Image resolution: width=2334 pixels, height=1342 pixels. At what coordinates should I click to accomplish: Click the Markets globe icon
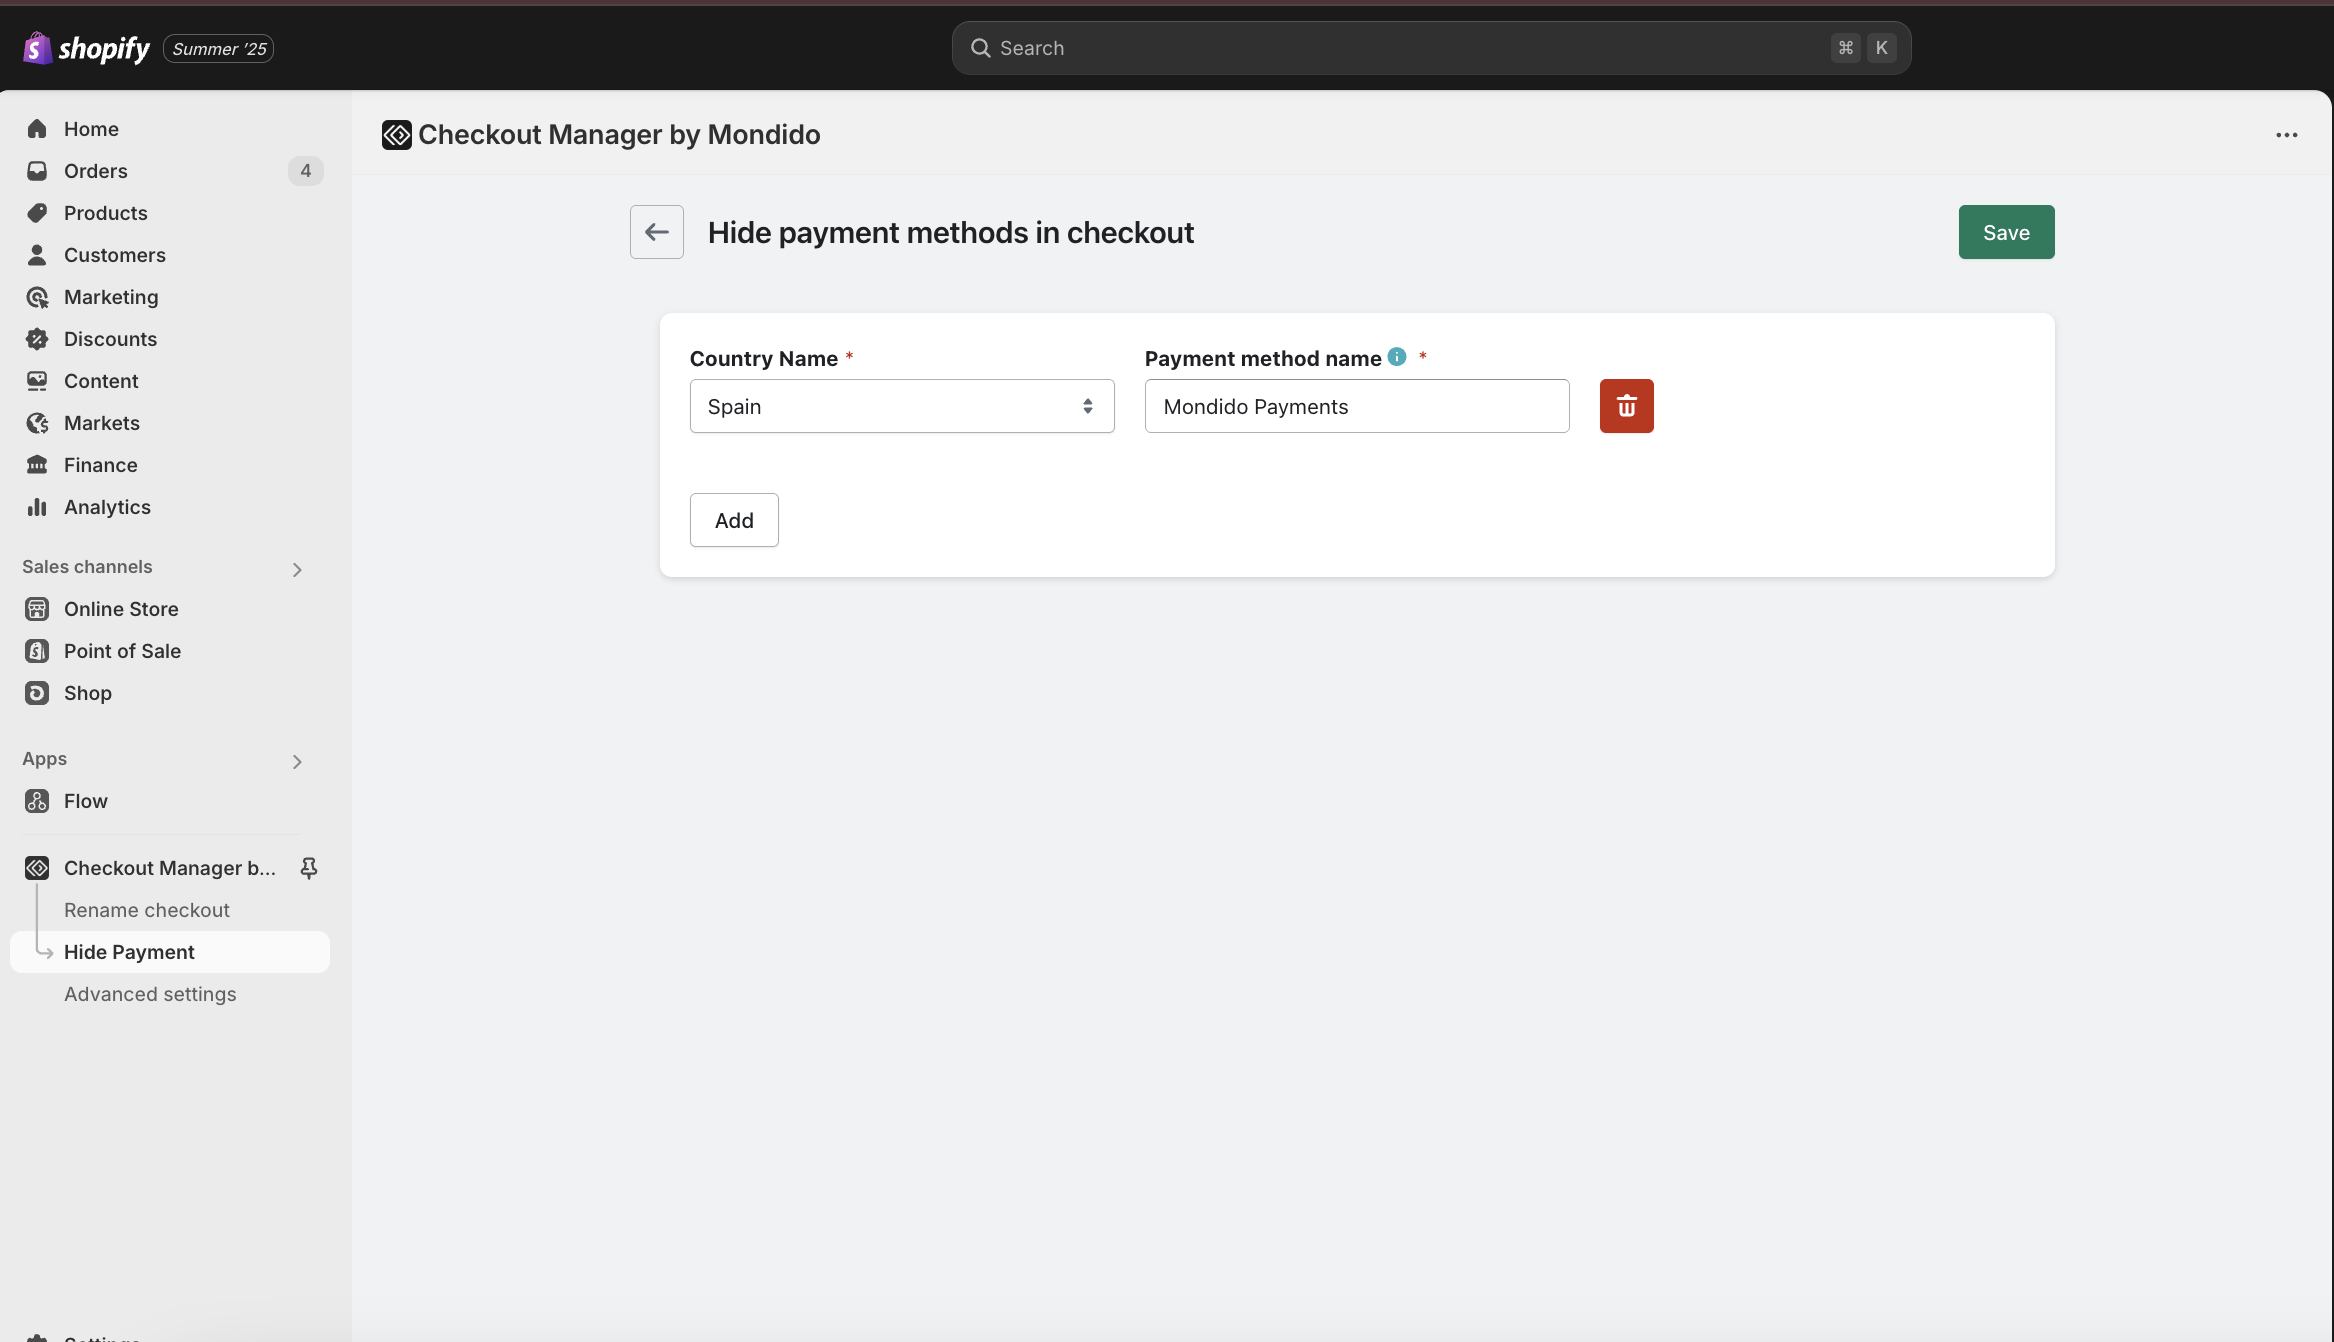(x=37, y=423)
